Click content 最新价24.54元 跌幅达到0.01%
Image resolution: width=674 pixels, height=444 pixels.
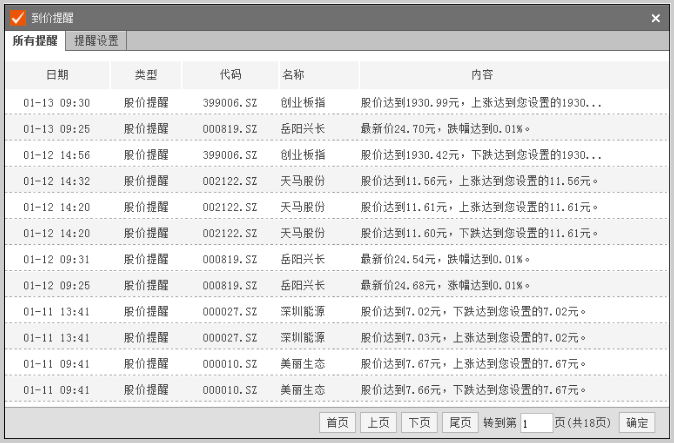pos(445,260)
